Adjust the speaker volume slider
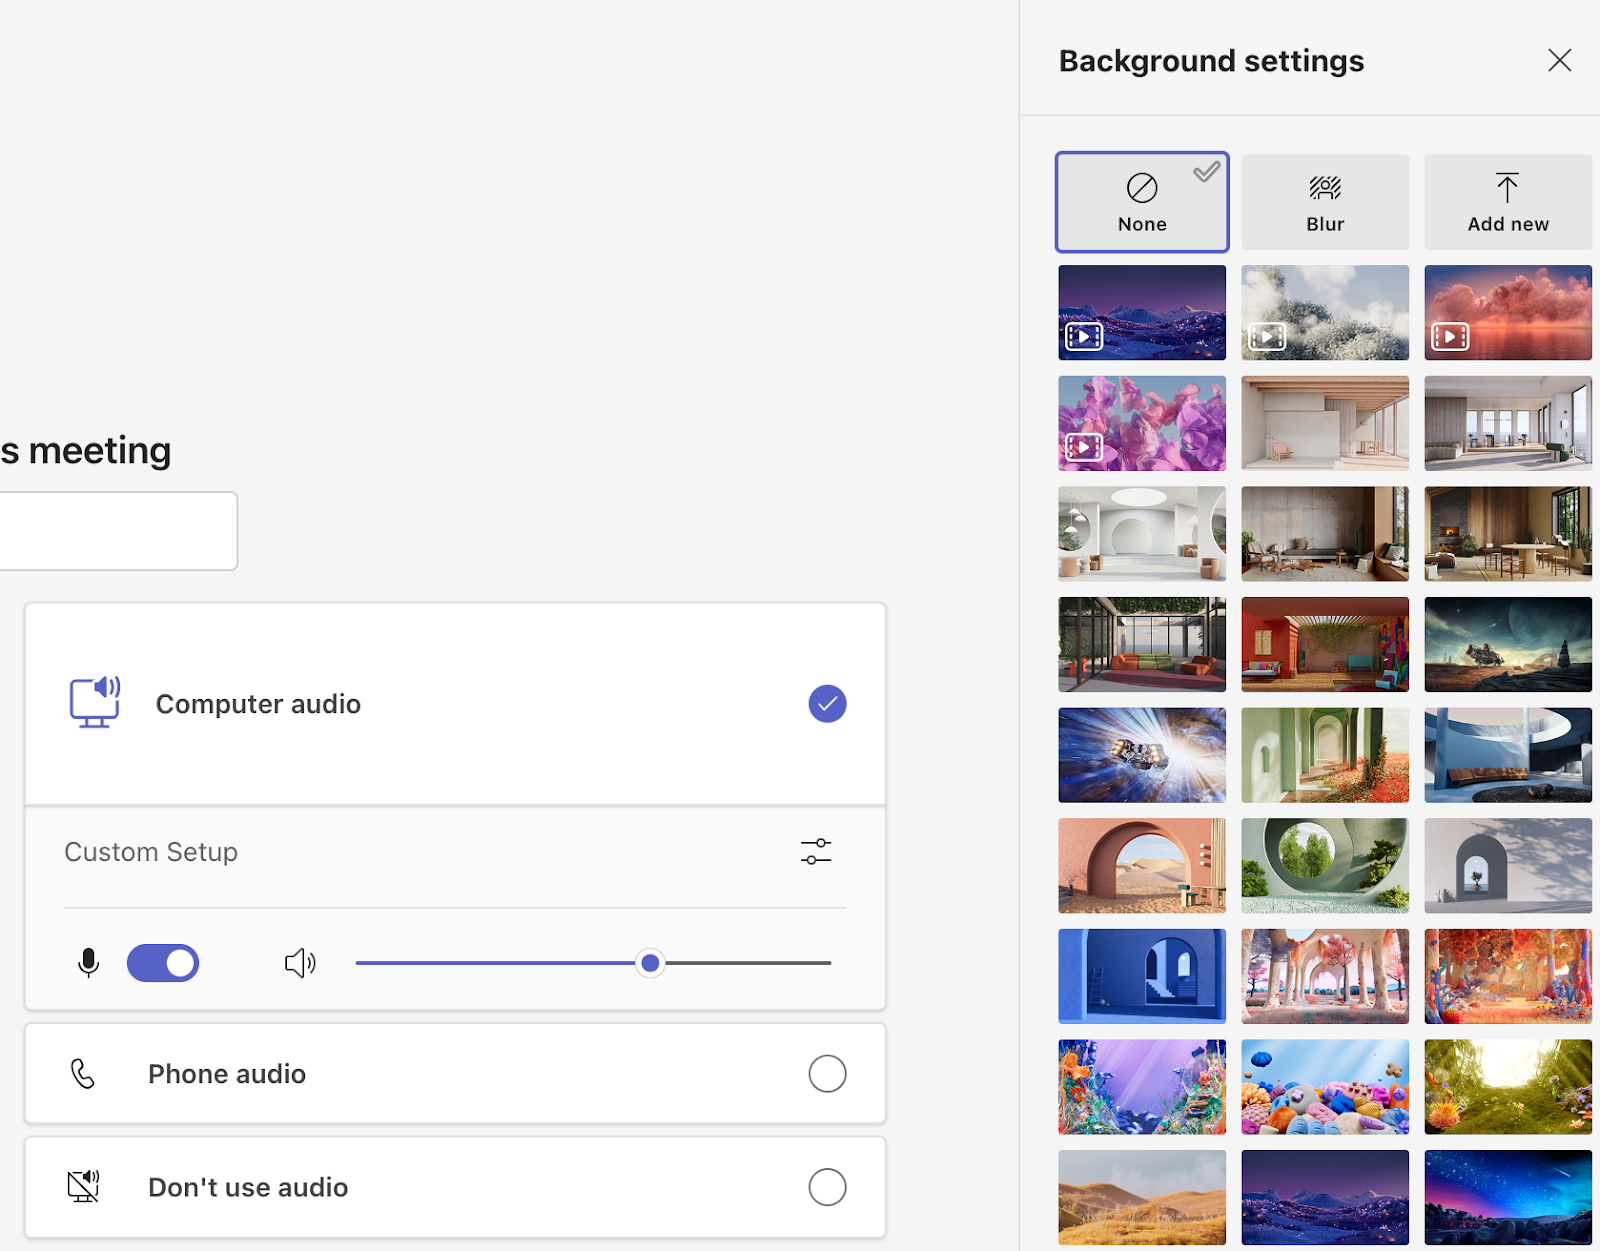 click(x=650, y=962)
